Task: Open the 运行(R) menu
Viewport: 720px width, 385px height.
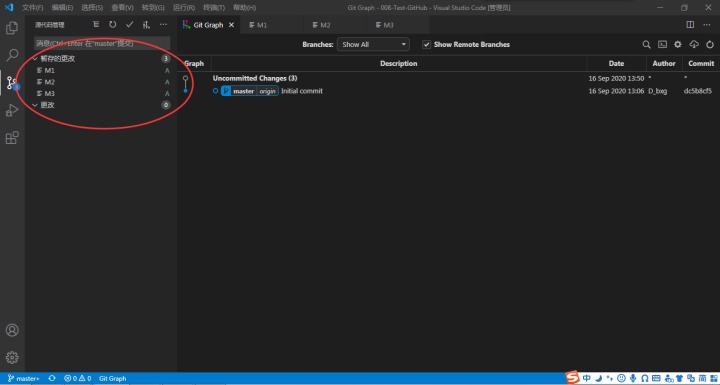Action: coord(184,8)
